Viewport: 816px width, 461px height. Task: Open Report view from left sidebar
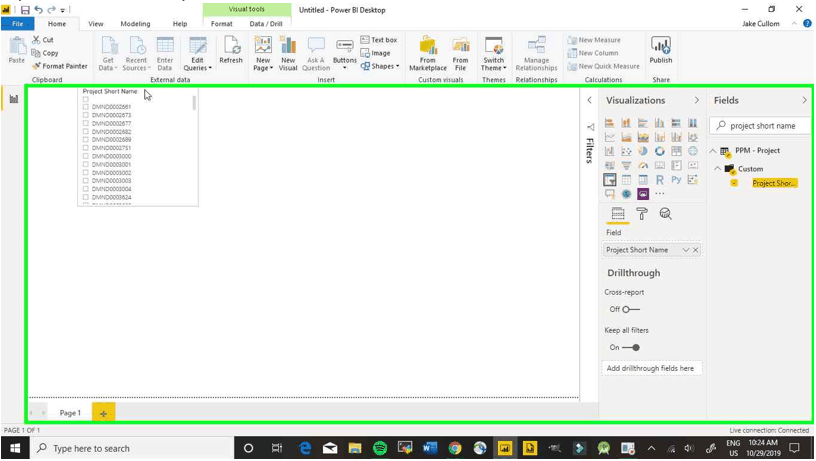coord(14,99)
